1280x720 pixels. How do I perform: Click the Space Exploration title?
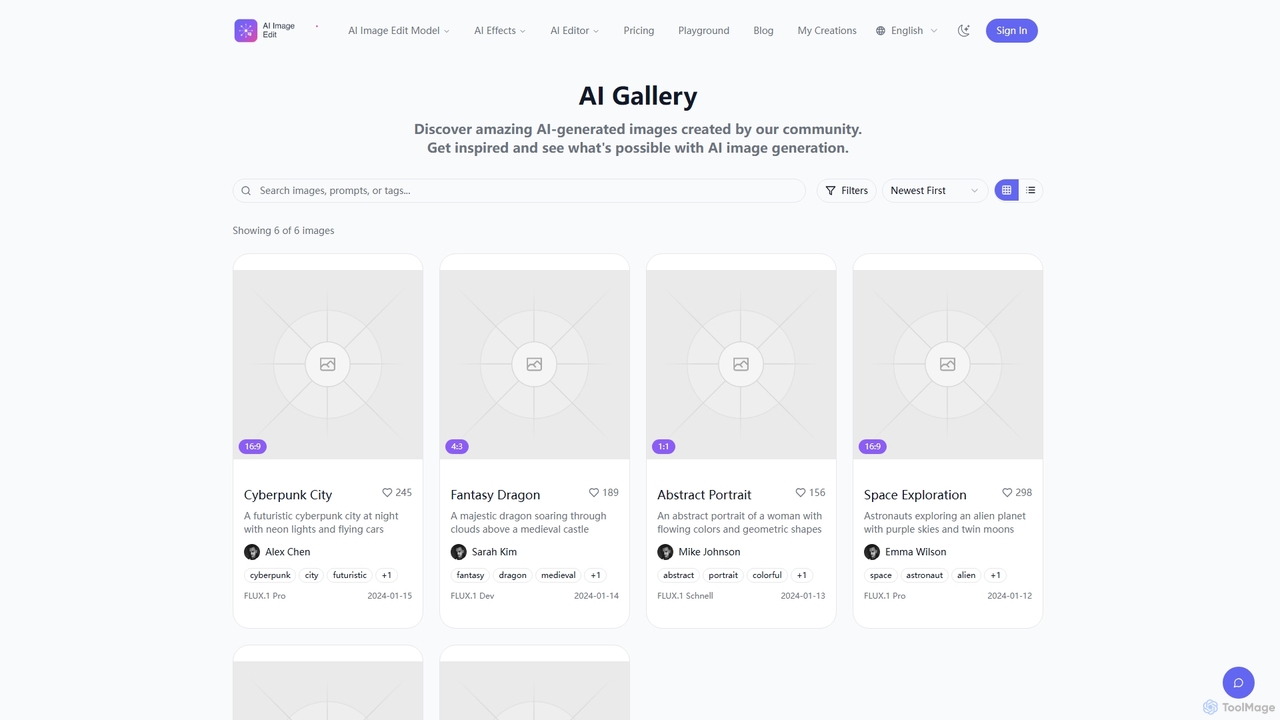(x=915, y=495)
